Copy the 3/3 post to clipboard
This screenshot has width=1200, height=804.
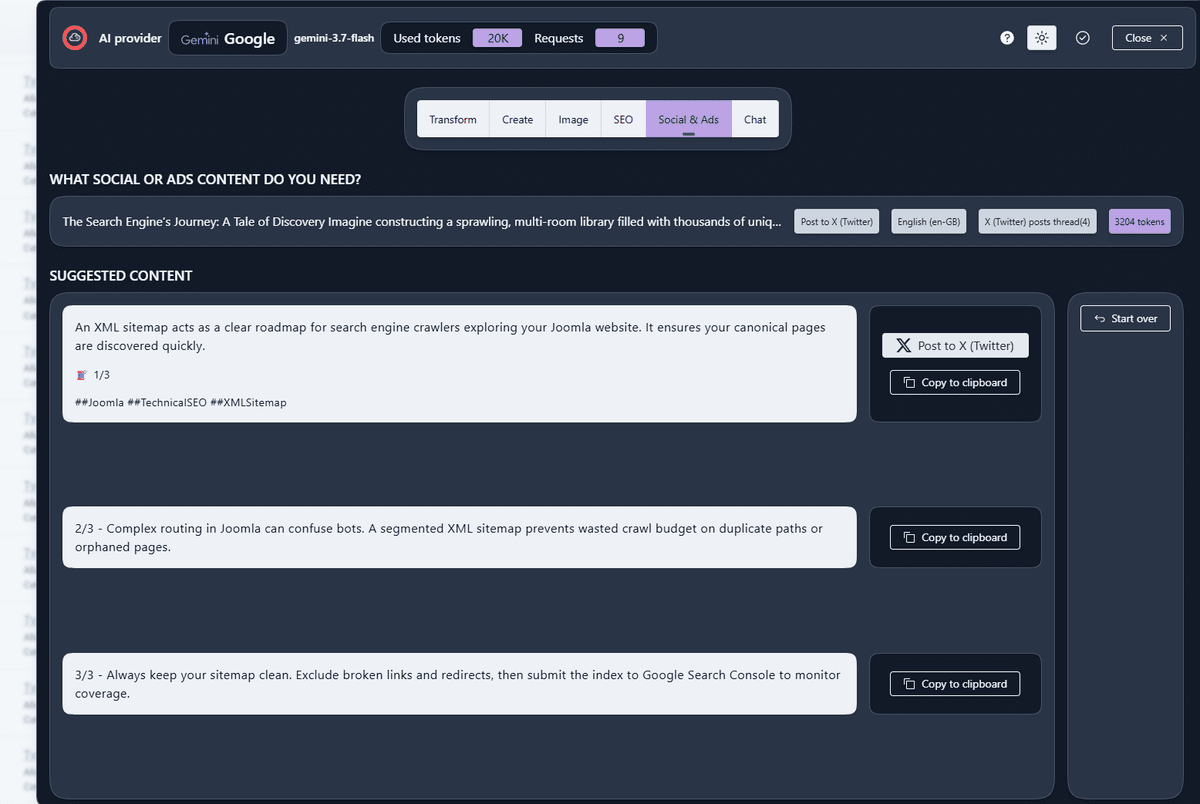955,684
